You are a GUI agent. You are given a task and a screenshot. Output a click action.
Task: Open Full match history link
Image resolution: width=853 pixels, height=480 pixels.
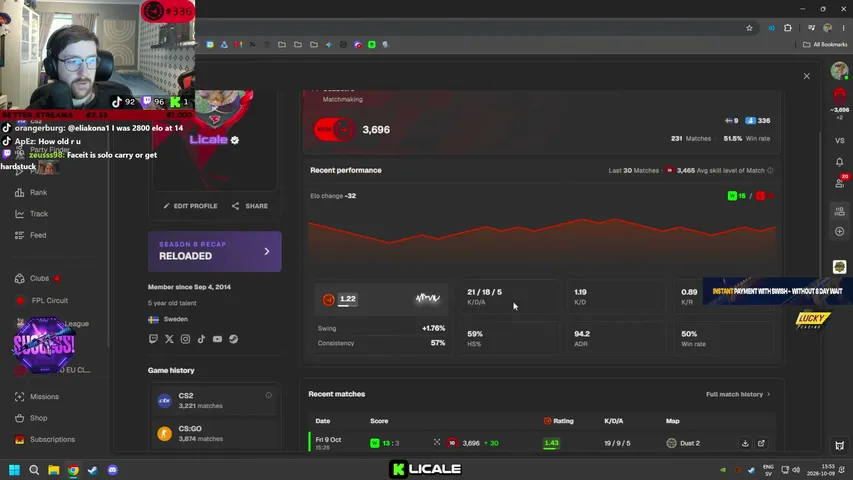click(738, 394)
